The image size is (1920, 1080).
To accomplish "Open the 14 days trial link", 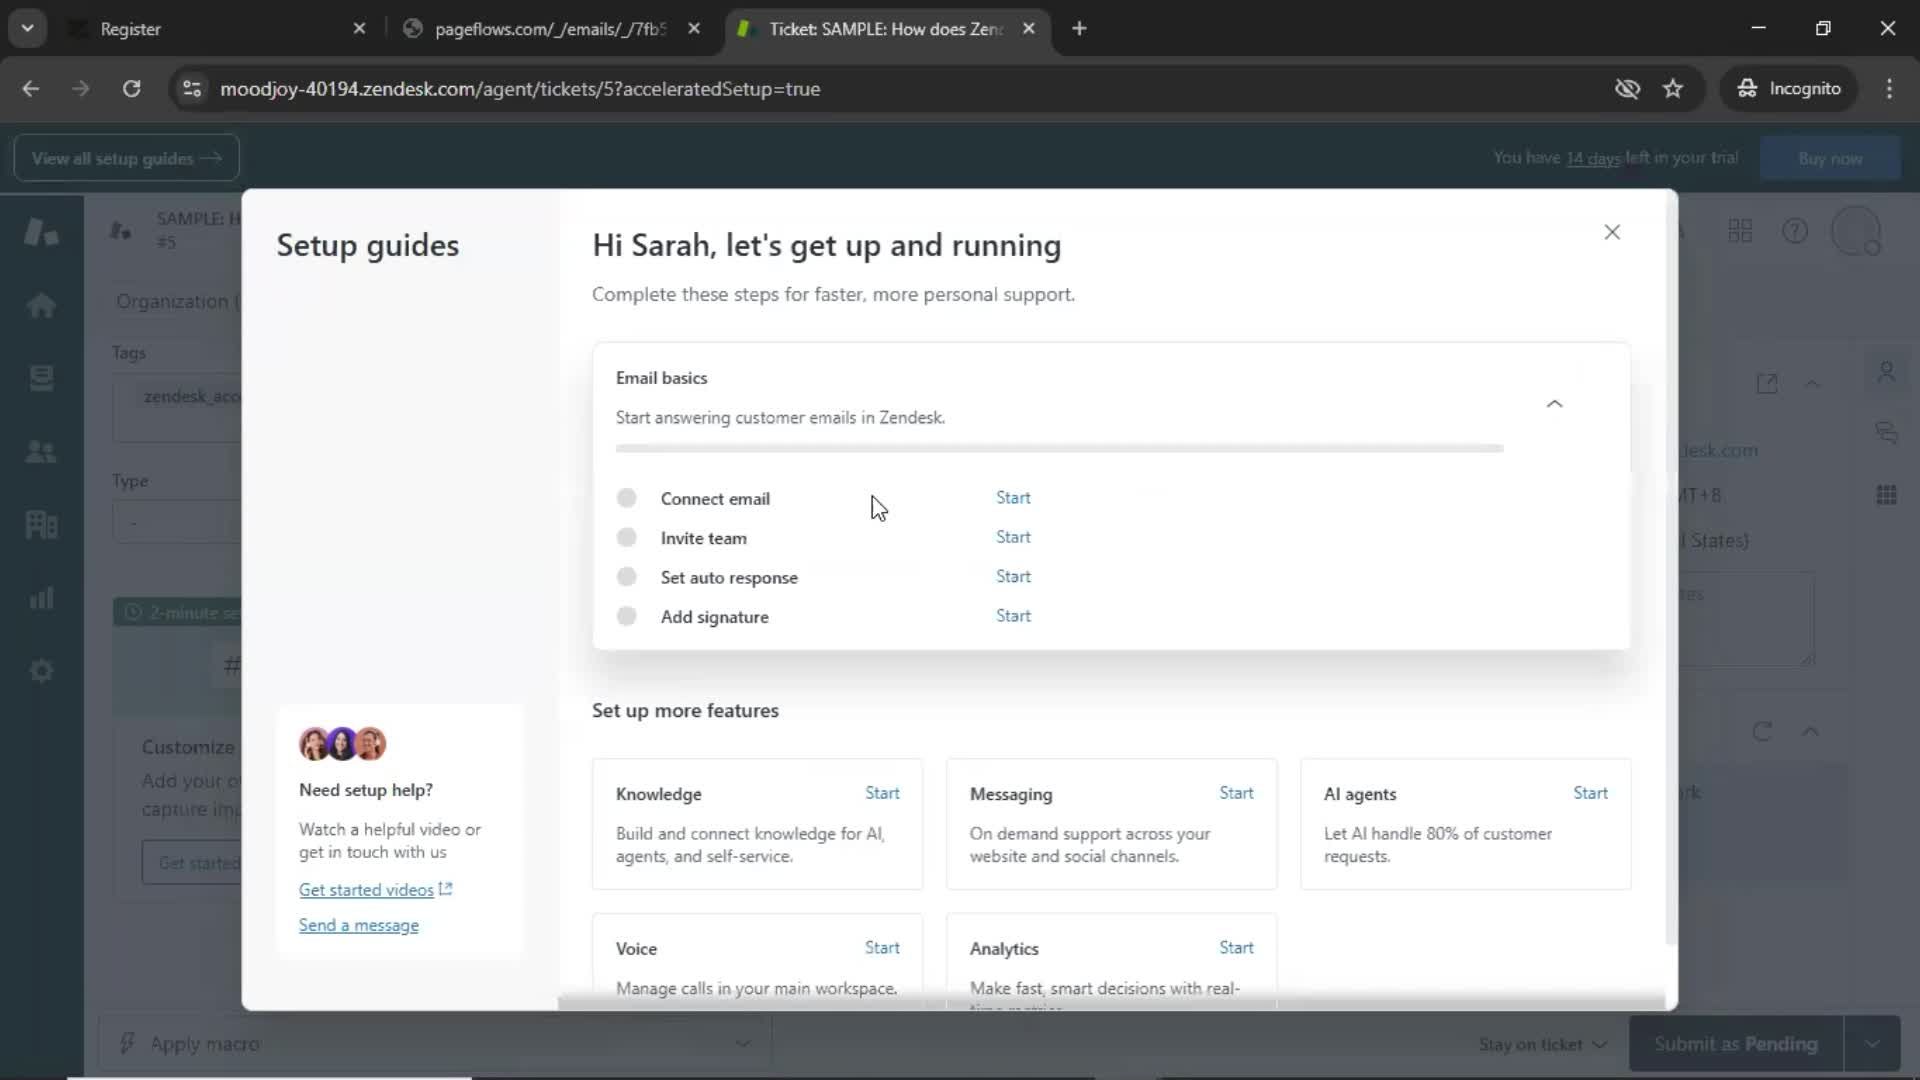I will pos(1592,158).
